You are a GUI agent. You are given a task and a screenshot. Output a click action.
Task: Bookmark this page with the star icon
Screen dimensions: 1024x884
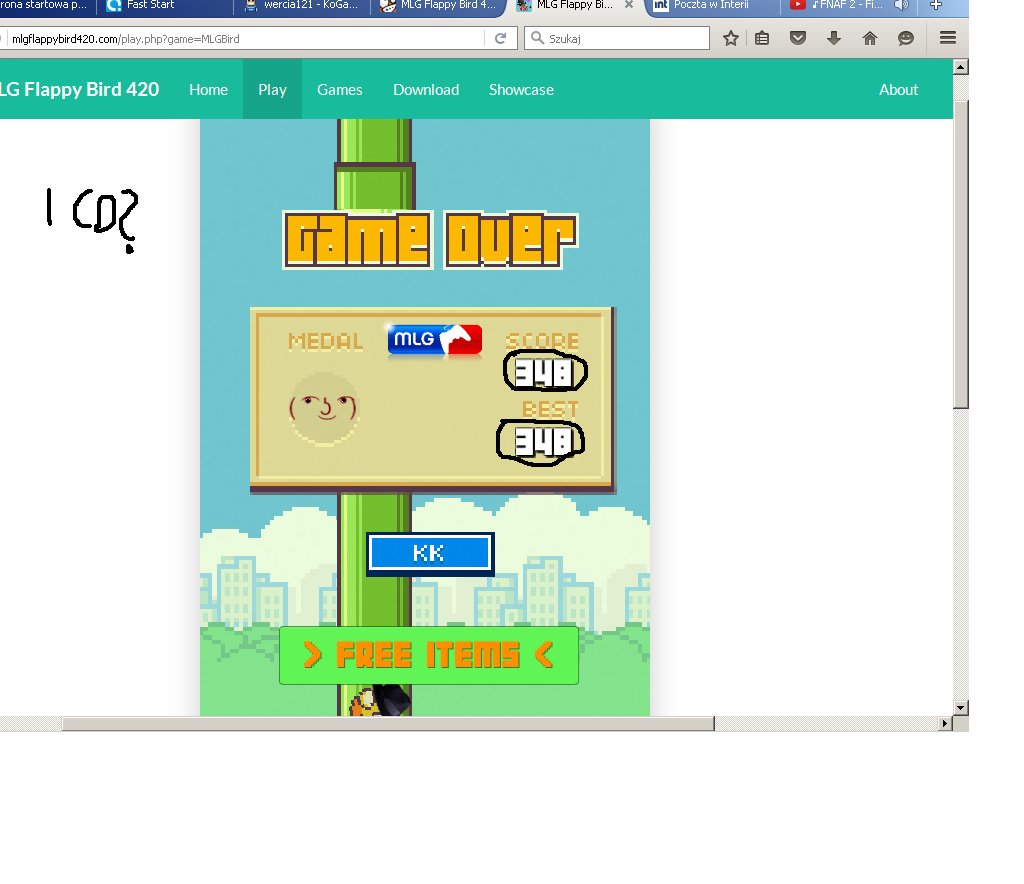pos(730,38)
